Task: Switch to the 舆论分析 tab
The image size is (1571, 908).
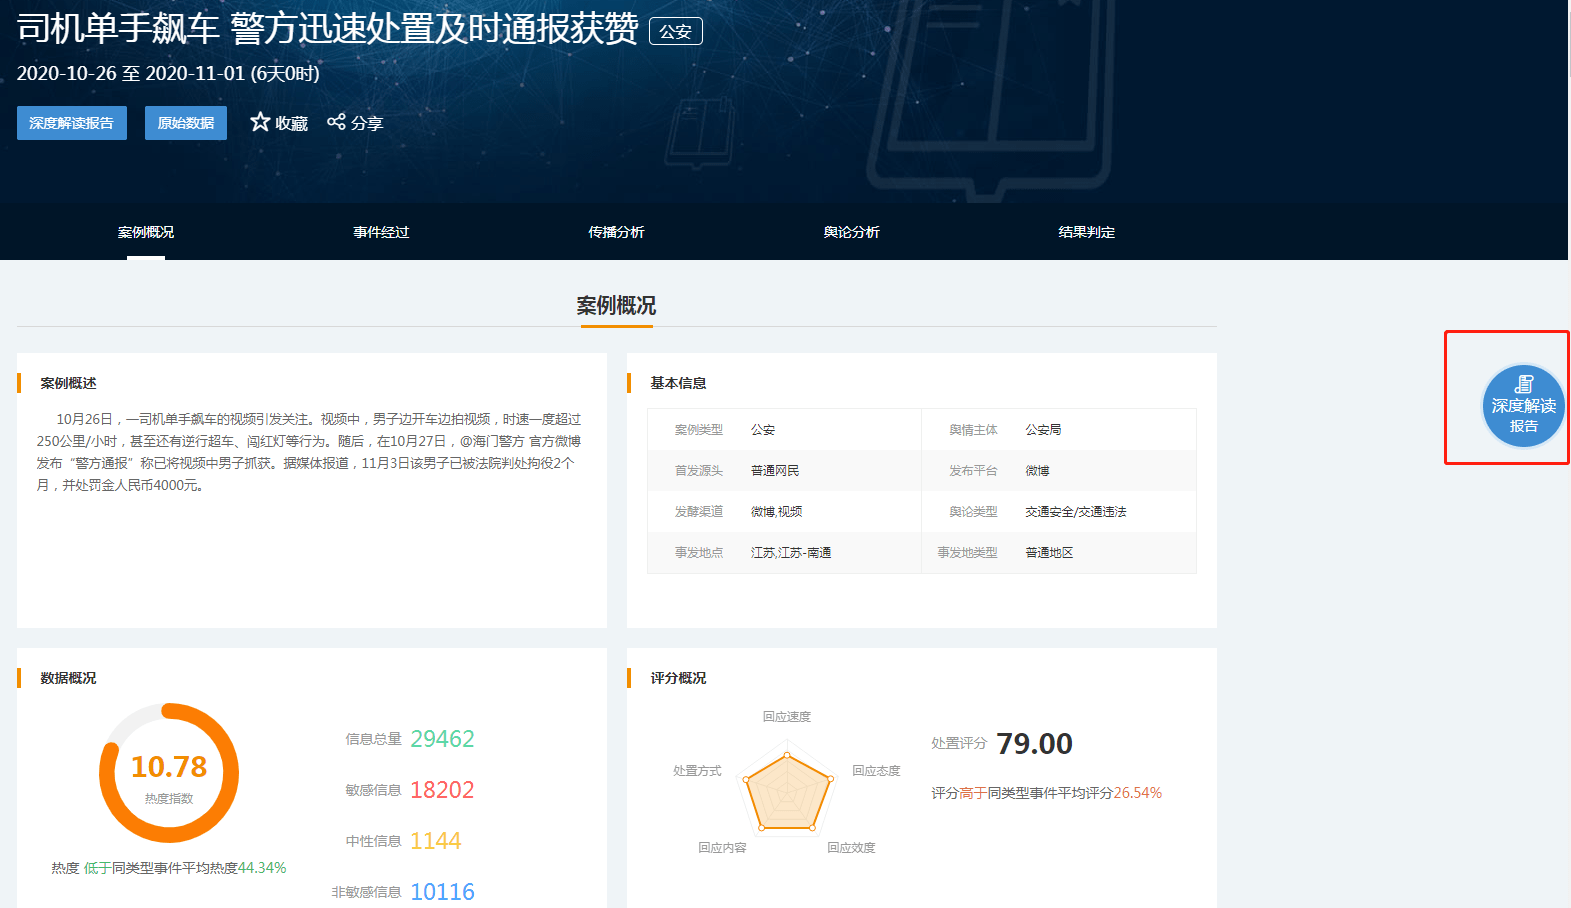Action: point(852,232)
